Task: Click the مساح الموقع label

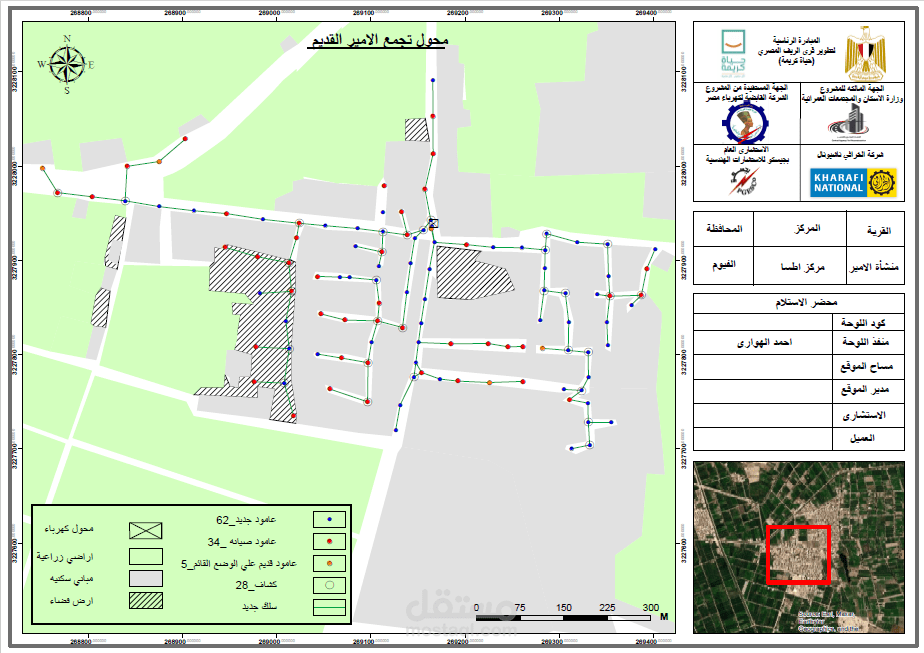Action: click(x=866, y=367)
